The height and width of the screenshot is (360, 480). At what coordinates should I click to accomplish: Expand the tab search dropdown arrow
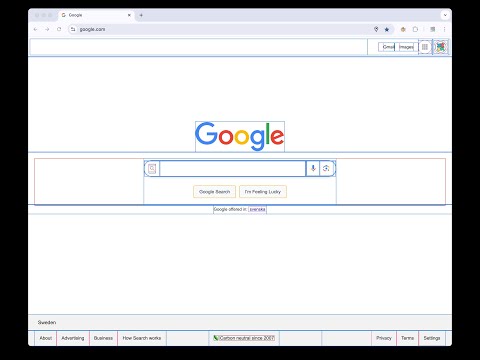coord(445,15)
